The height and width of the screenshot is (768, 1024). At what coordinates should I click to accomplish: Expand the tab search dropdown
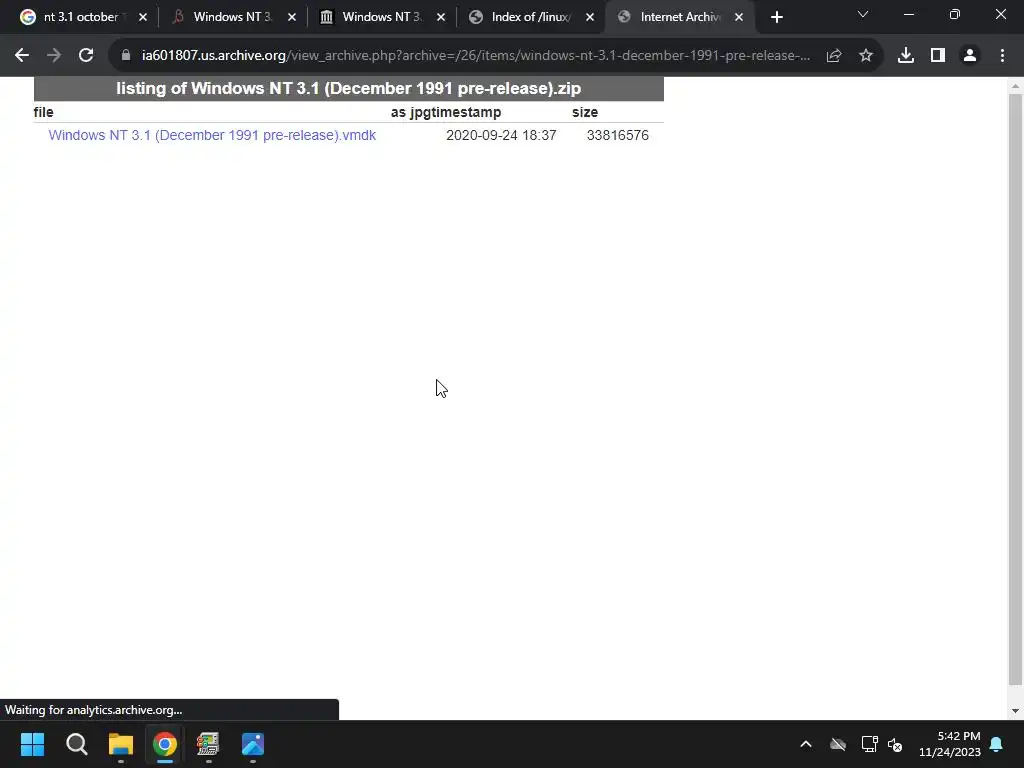[863, 14]
